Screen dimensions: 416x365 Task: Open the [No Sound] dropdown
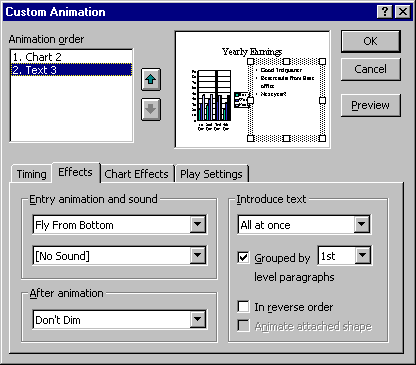(198, 255)
